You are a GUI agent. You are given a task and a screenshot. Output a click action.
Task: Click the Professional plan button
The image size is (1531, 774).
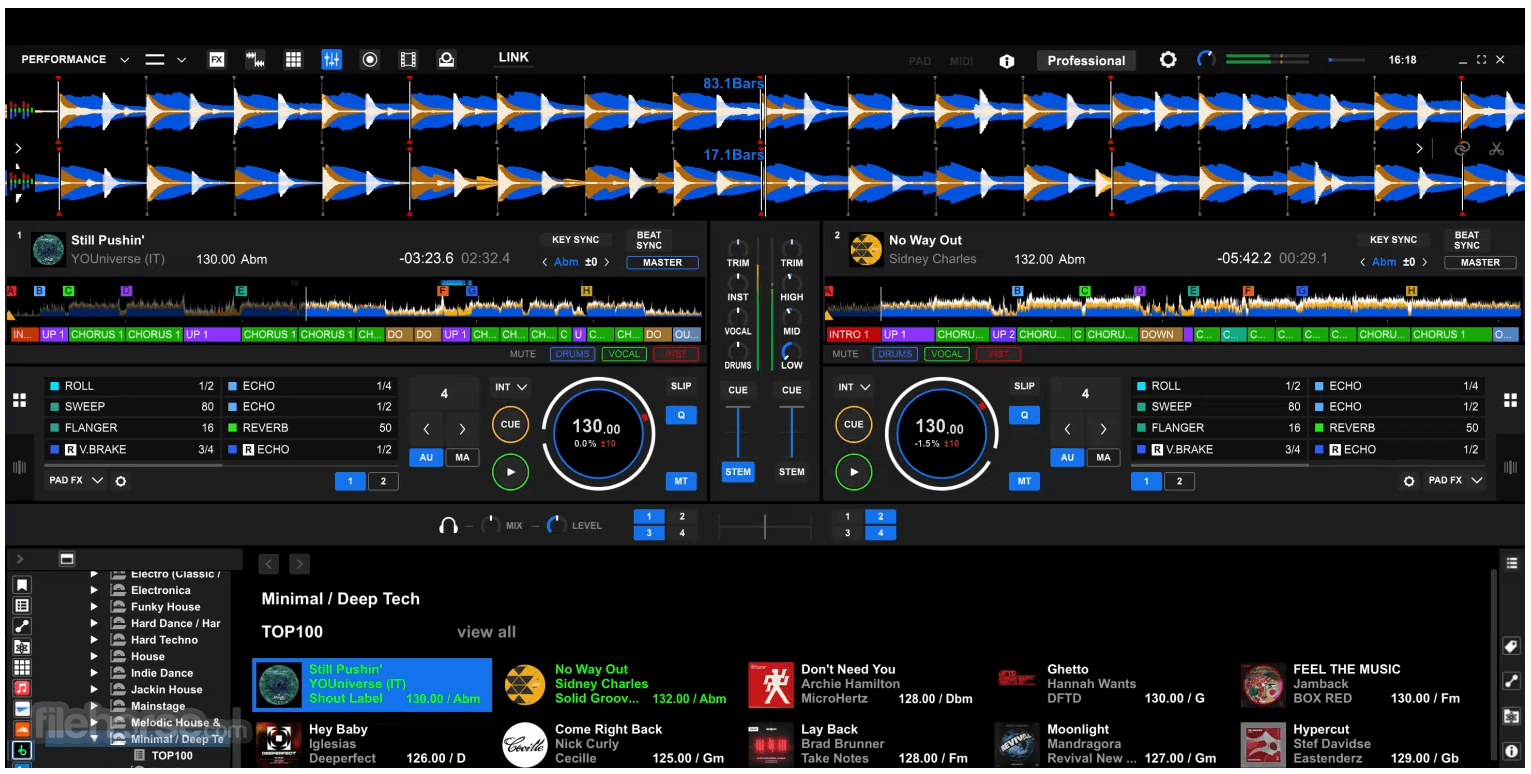click(x=1086, y=61)
